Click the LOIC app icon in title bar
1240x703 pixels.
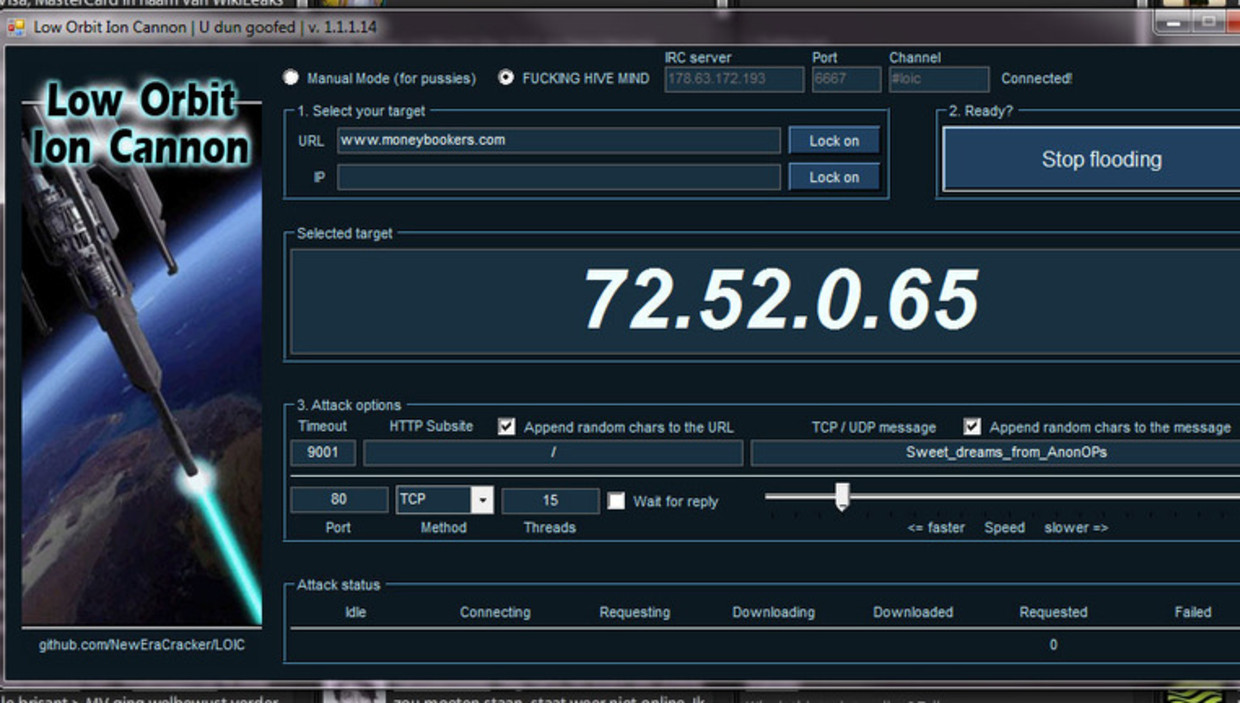[16, 27]
